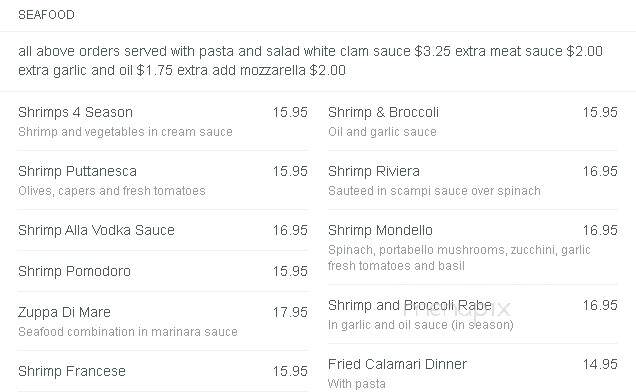
Task: Click the 14.95 price for Fried Calamari
Action: (x=600, y=364)
